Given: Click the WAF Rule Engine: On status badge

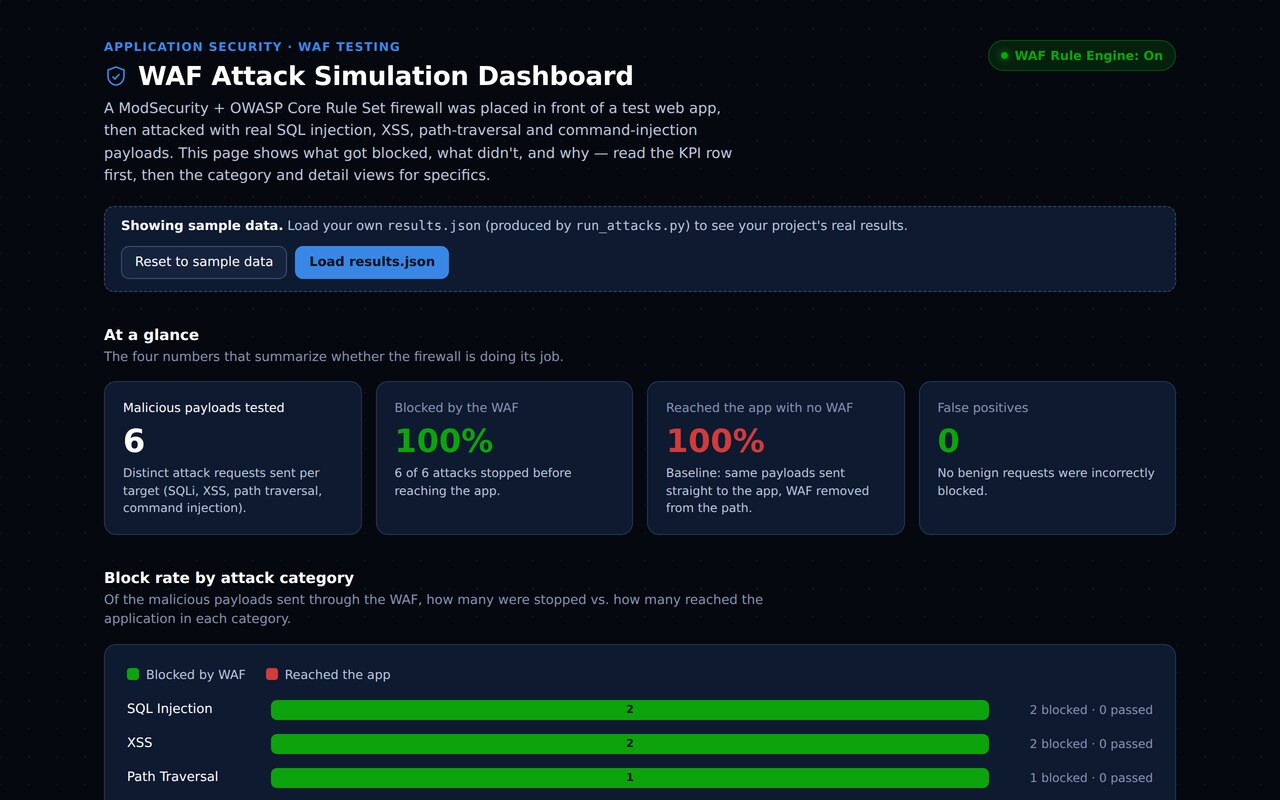Looking at the screenshot, I should (x=1082, y=56).
